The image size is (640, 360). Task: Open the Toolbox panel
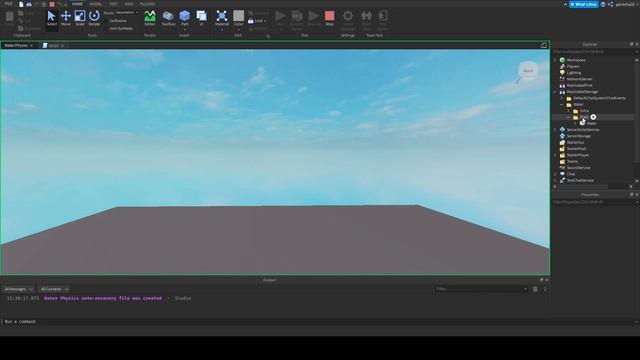[x=168, y=18]
